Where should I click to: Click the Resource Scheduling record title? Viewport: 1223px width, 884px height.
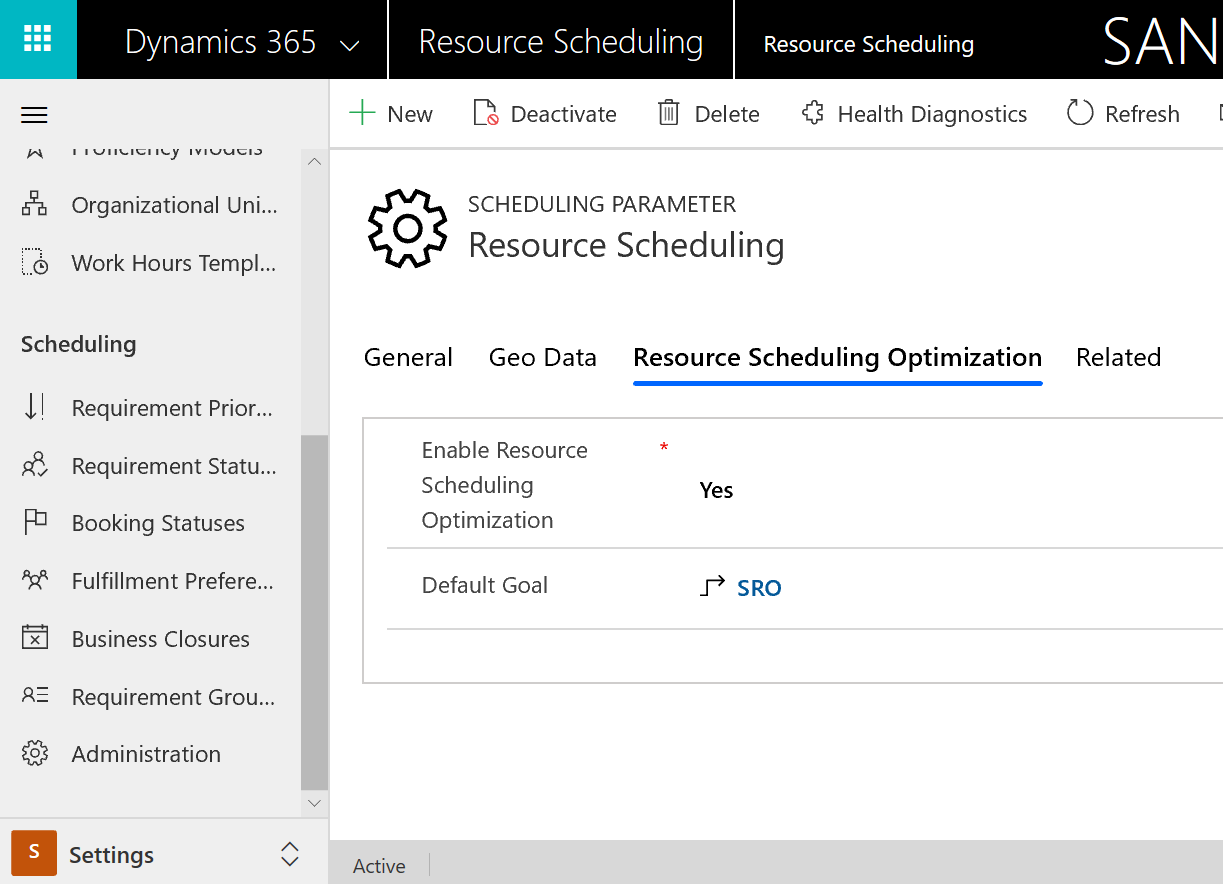pos(626,245)
